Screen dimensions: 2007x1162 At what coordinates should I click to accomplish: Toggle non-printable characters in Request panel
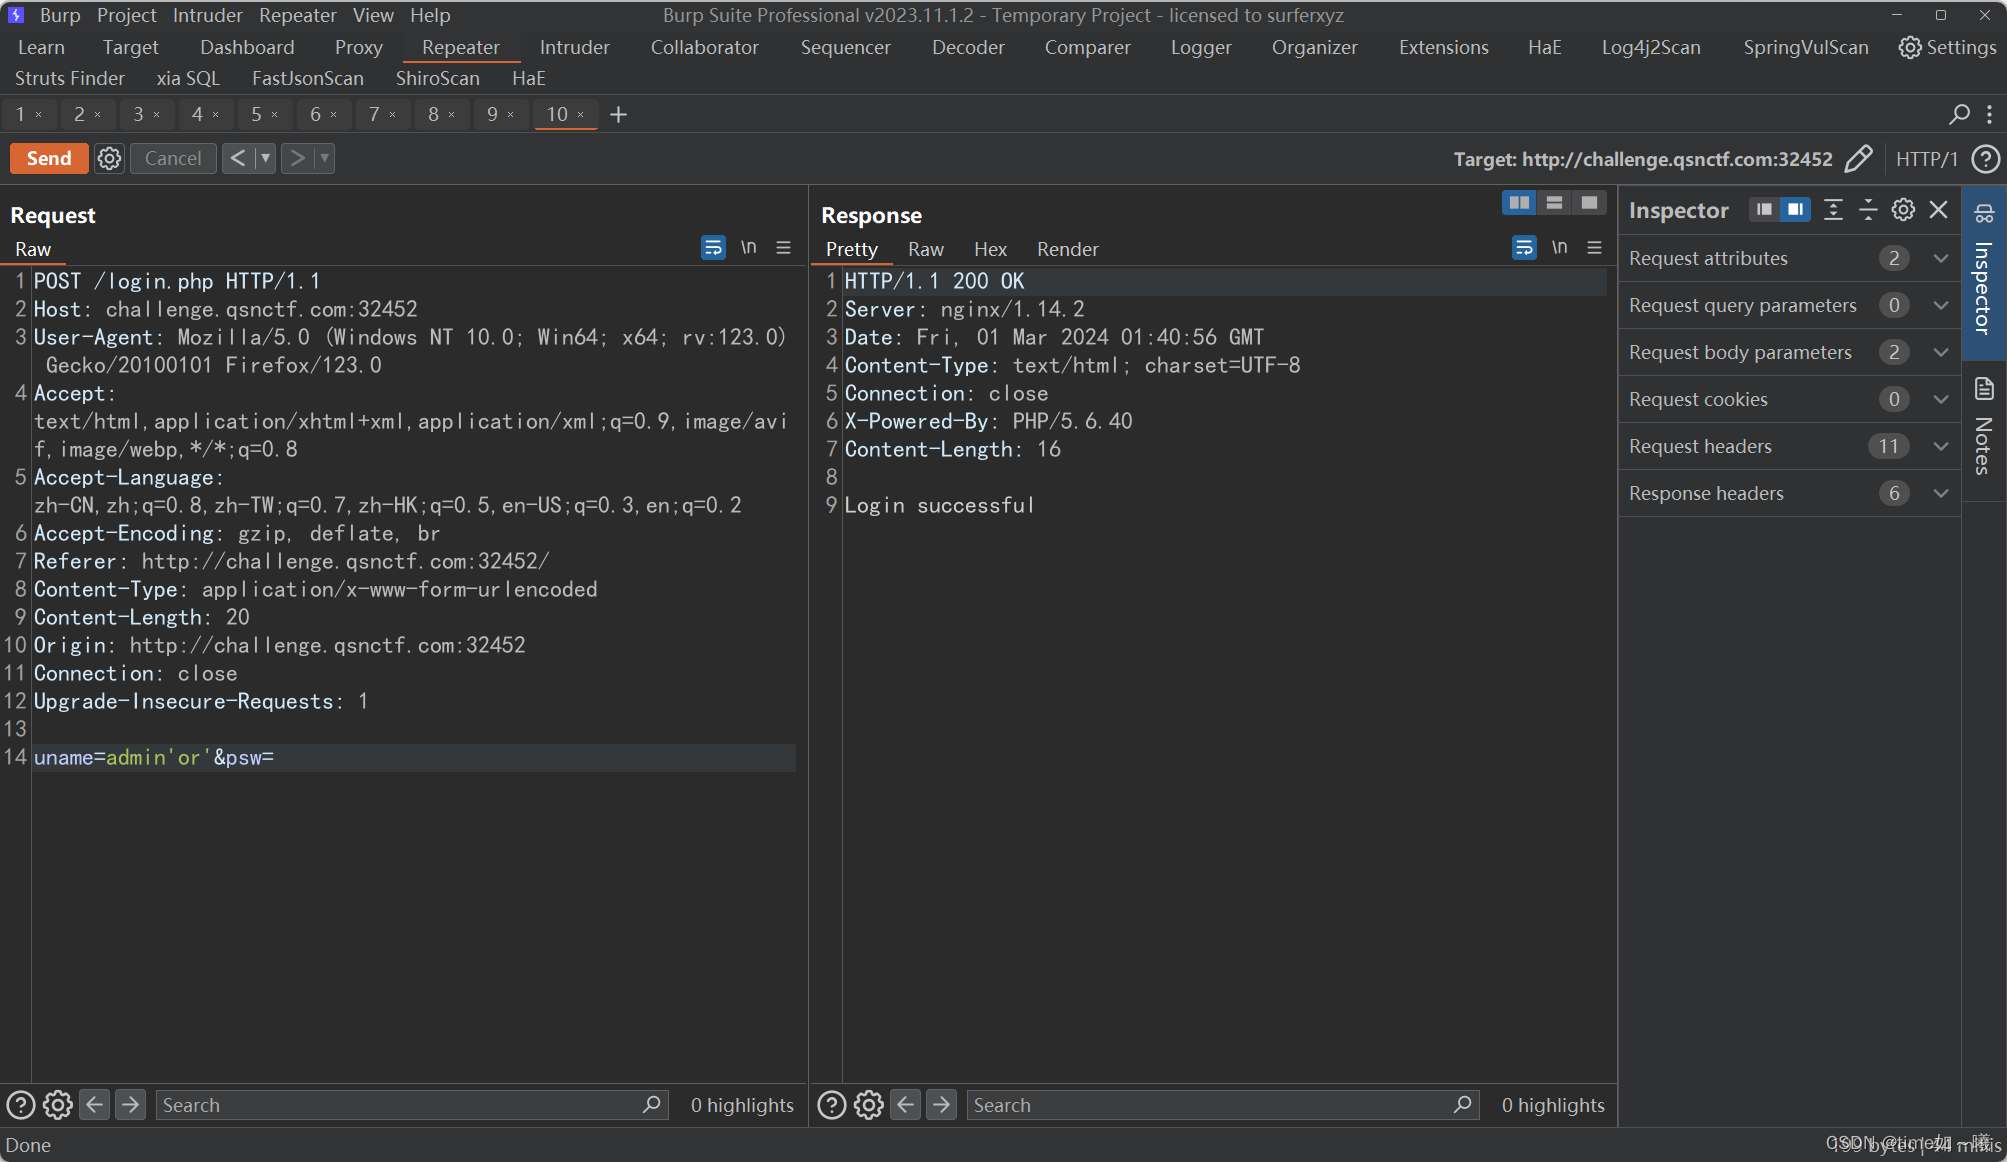pyautogui.click(x=748, y=247)
